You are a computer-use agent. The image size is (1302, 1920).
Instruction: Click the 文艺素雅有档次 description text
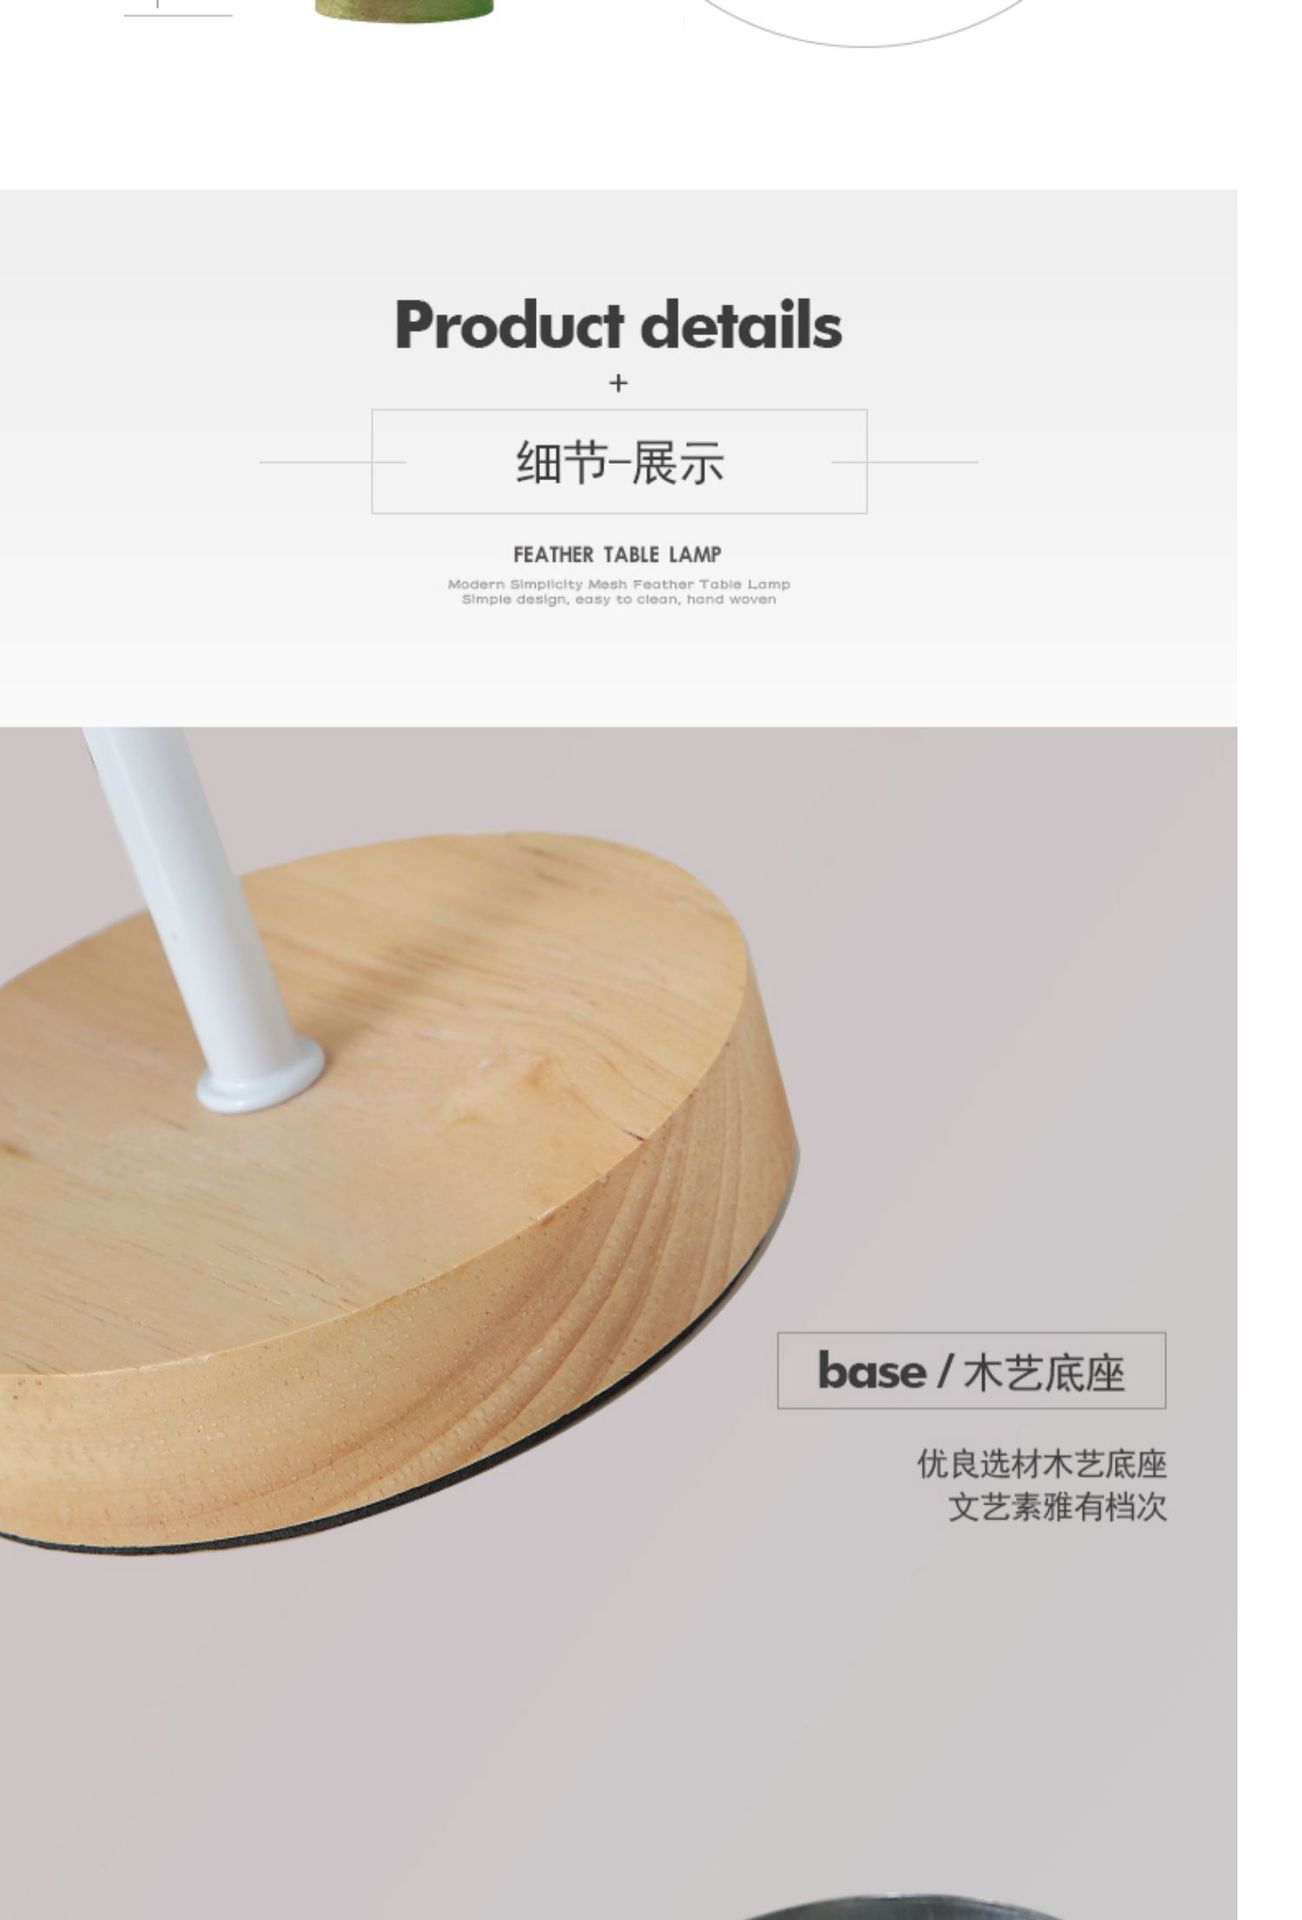[x=1057, y=1506]
